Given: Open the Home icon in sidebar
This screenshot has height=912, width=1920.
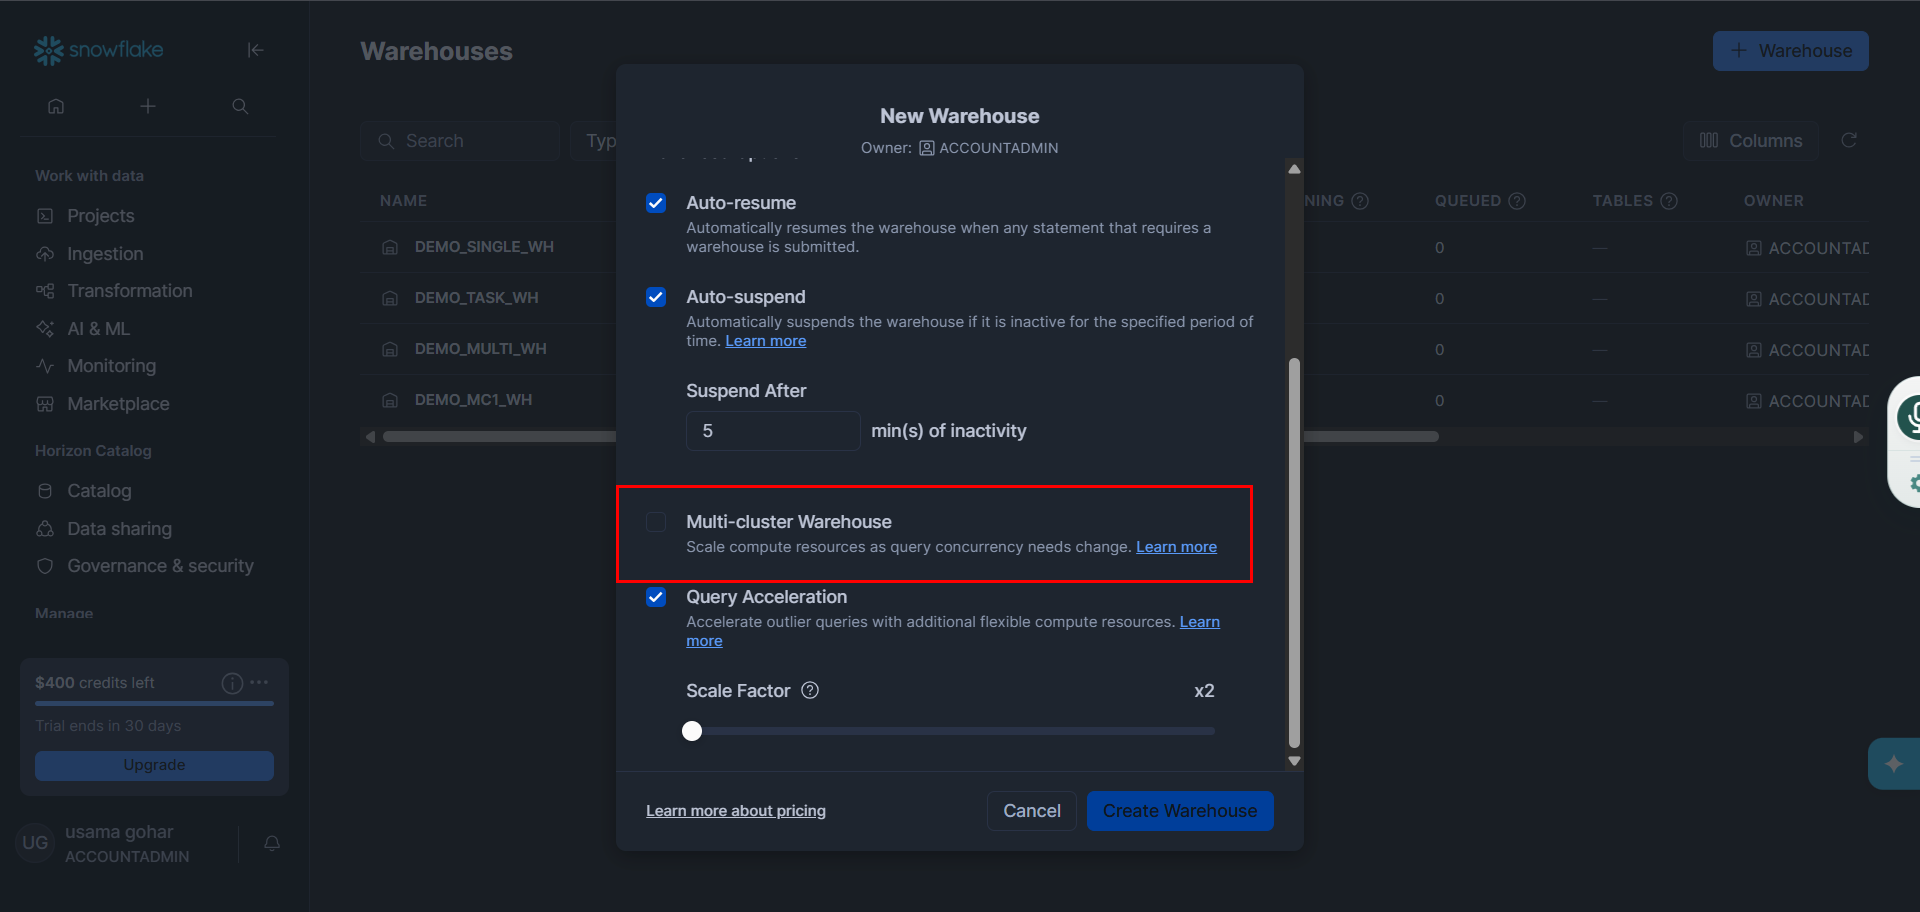Looking at the screenshot, I should [x=56, y=106].
